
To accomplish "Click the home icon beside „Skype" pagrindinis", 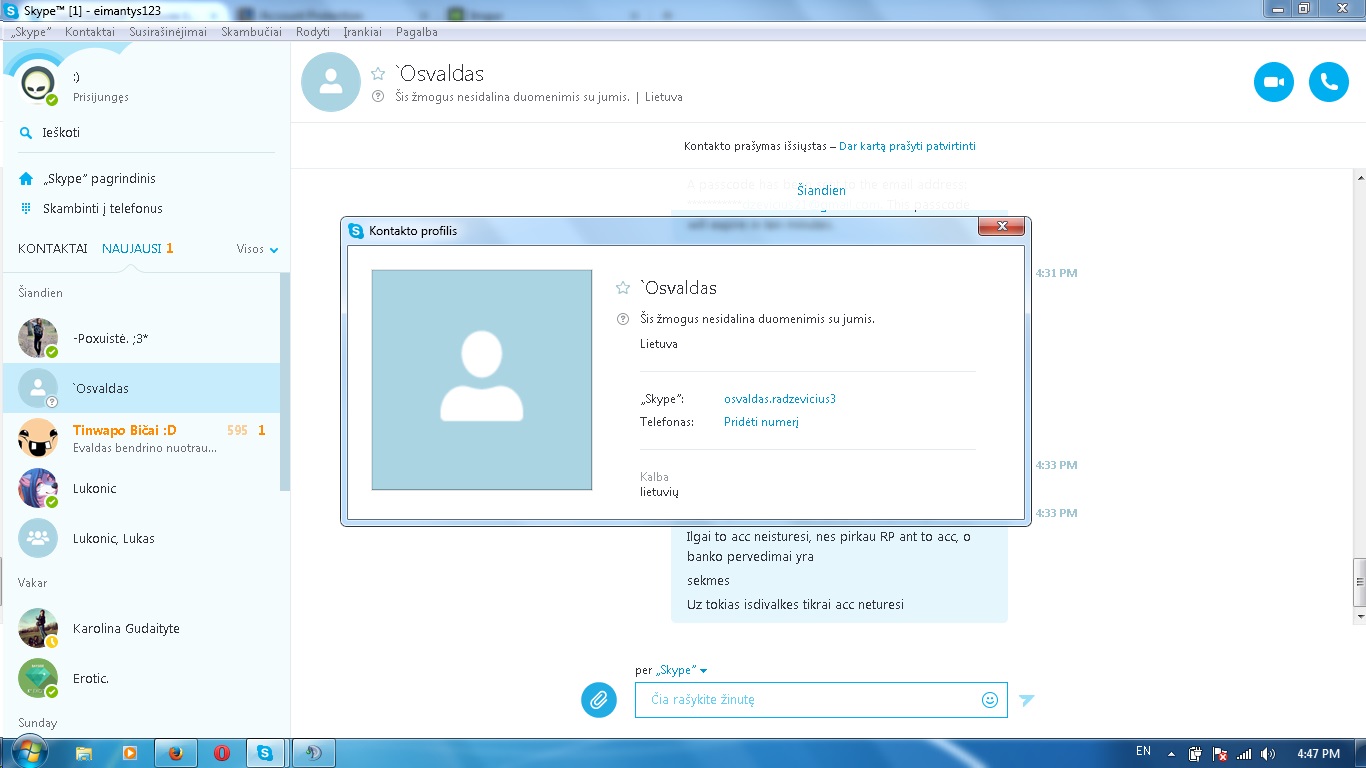I will tap(26, 178).
